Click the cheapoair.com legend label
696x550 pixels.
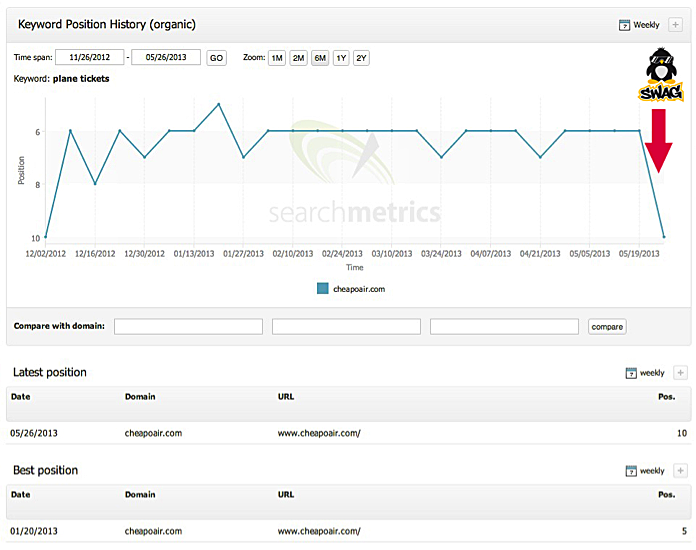click(359, 289)
